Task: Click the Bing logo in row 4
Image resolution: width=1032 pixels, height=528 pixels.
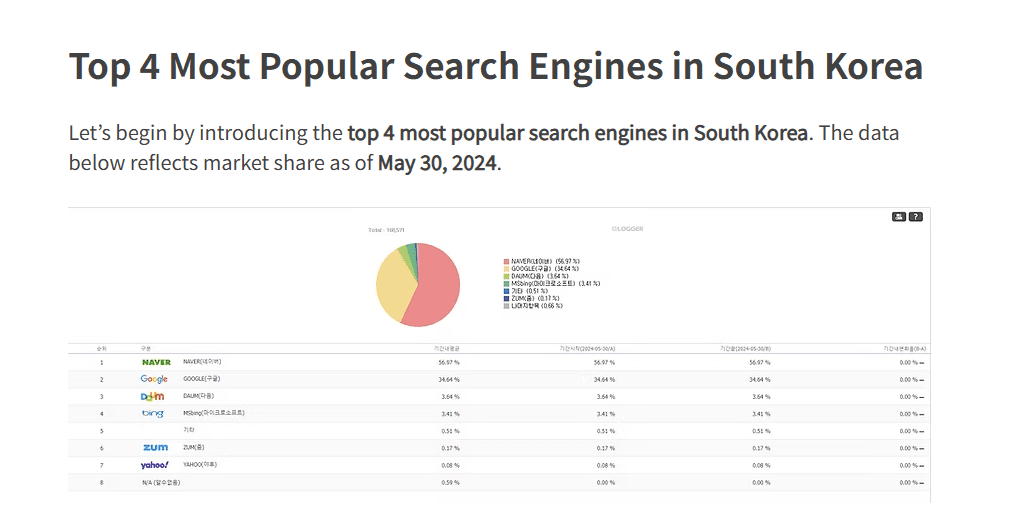Action: 153,413
